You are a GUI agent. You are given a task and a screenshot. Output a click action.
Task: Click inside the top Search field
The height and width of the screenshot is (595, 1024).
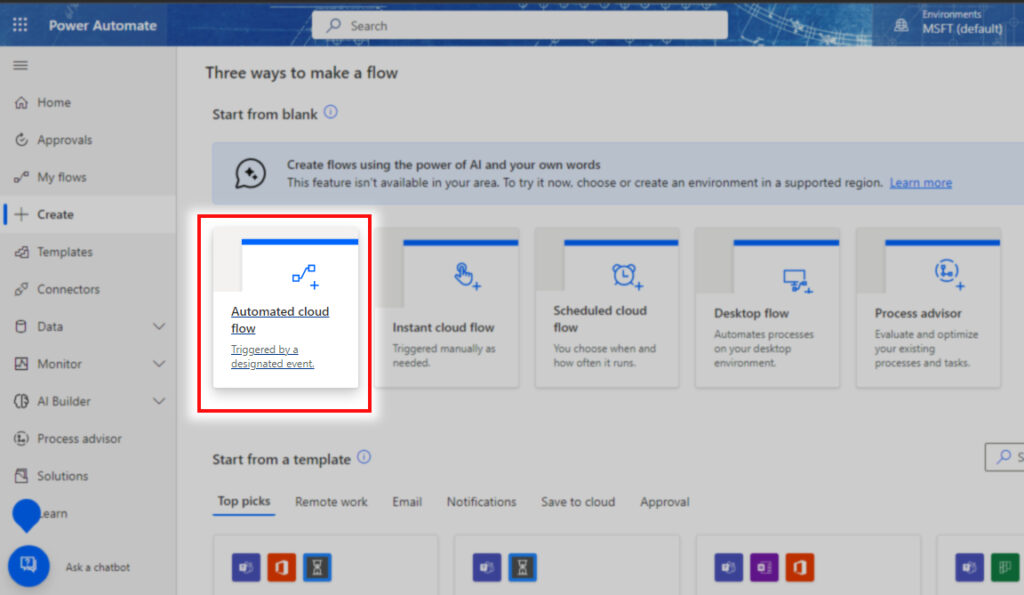click(x=520, y=24)
